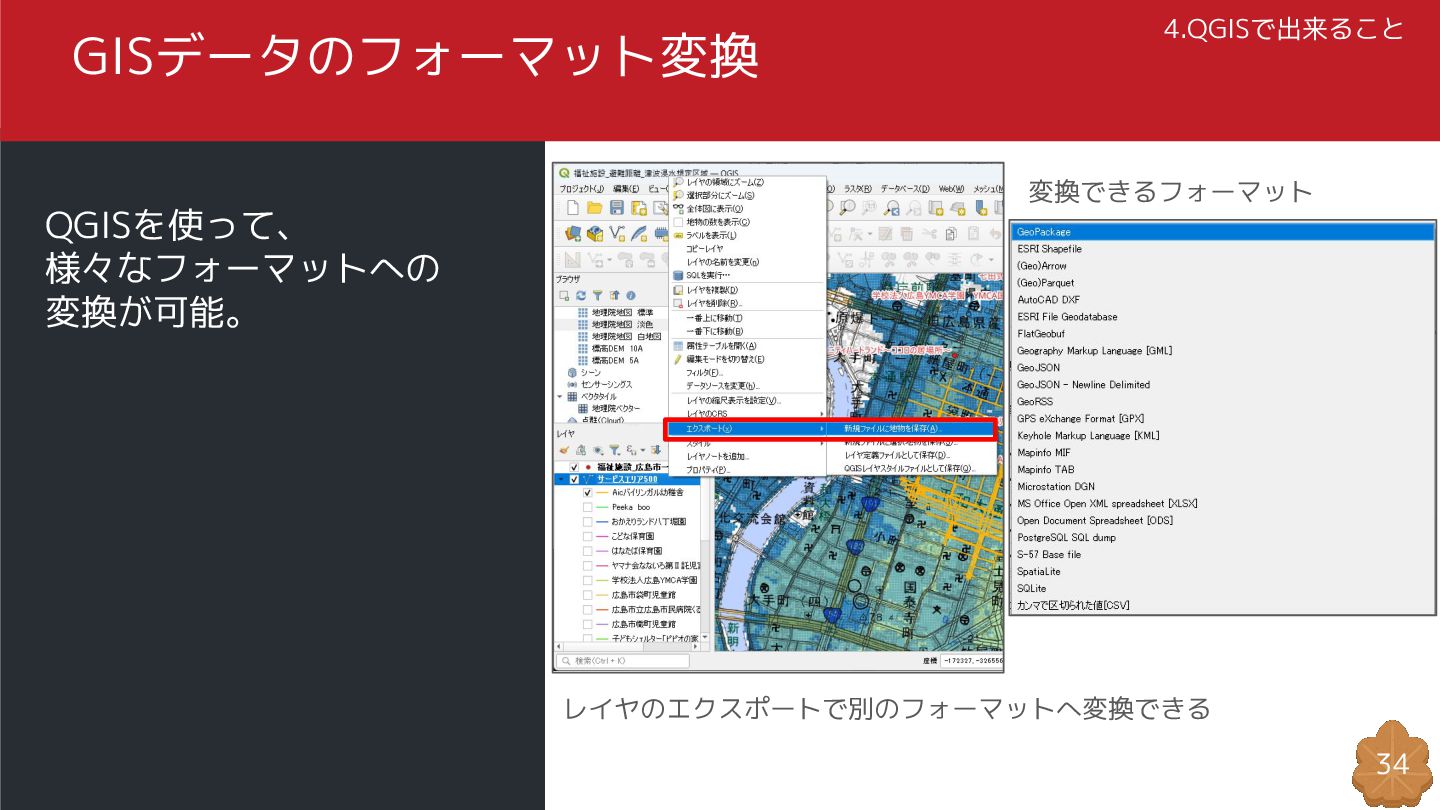
Task: Select GPS eXchange Format [GPX] option
Action: (1222, 419)
